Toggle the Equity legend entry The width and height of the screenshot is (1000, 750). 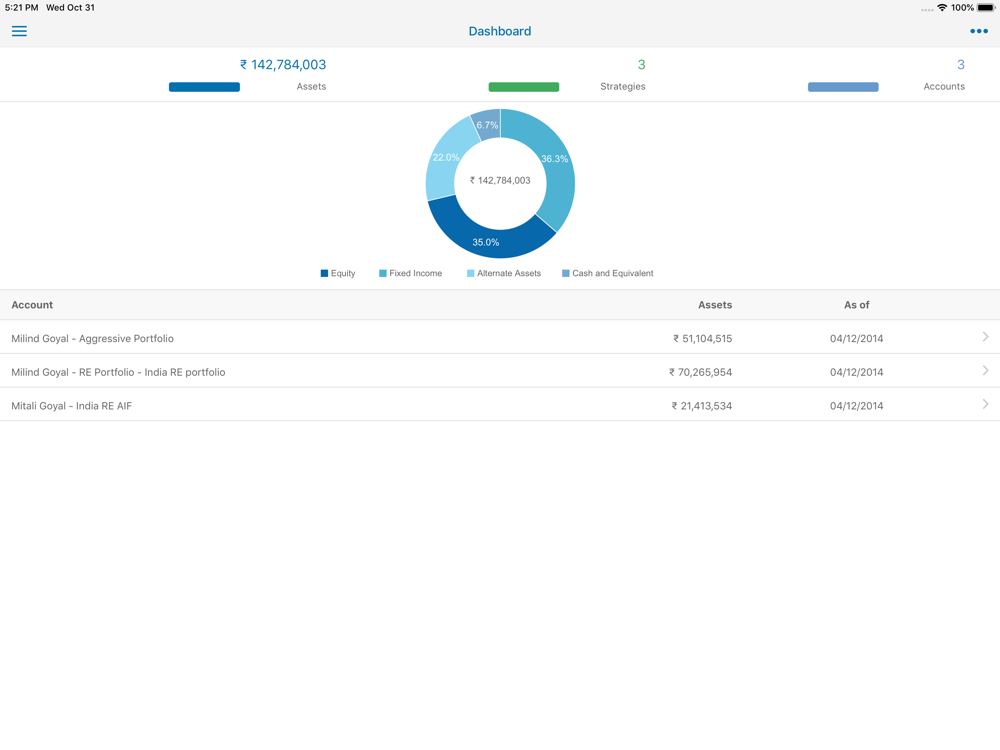tap(338, 273)
